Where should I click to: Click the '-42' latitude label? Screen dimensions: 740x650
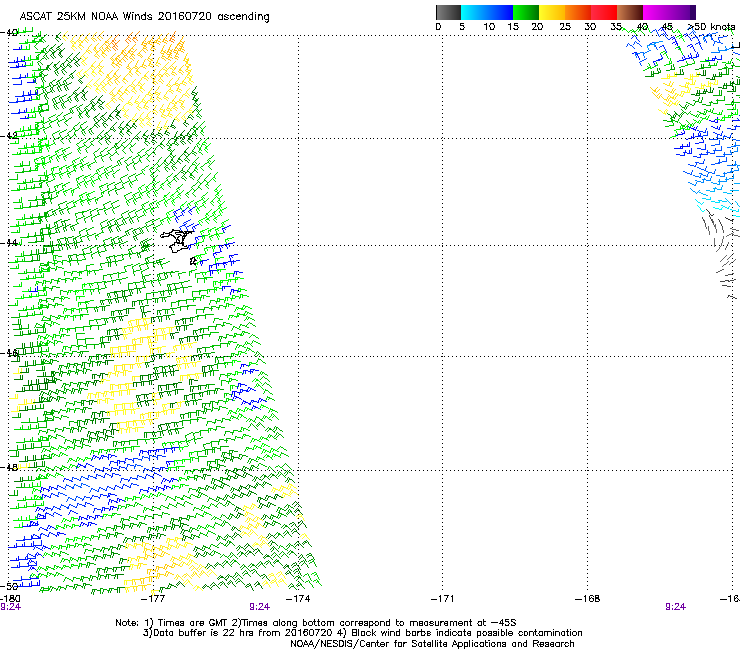9,135
